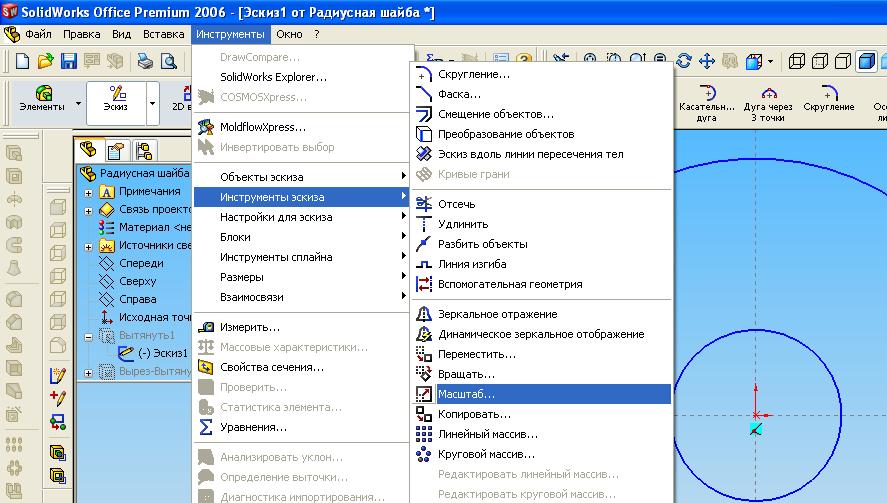Click the Rotate view icon
This screenshot has height=503, width=887.
pyautogui.click(x=683, y=61)
